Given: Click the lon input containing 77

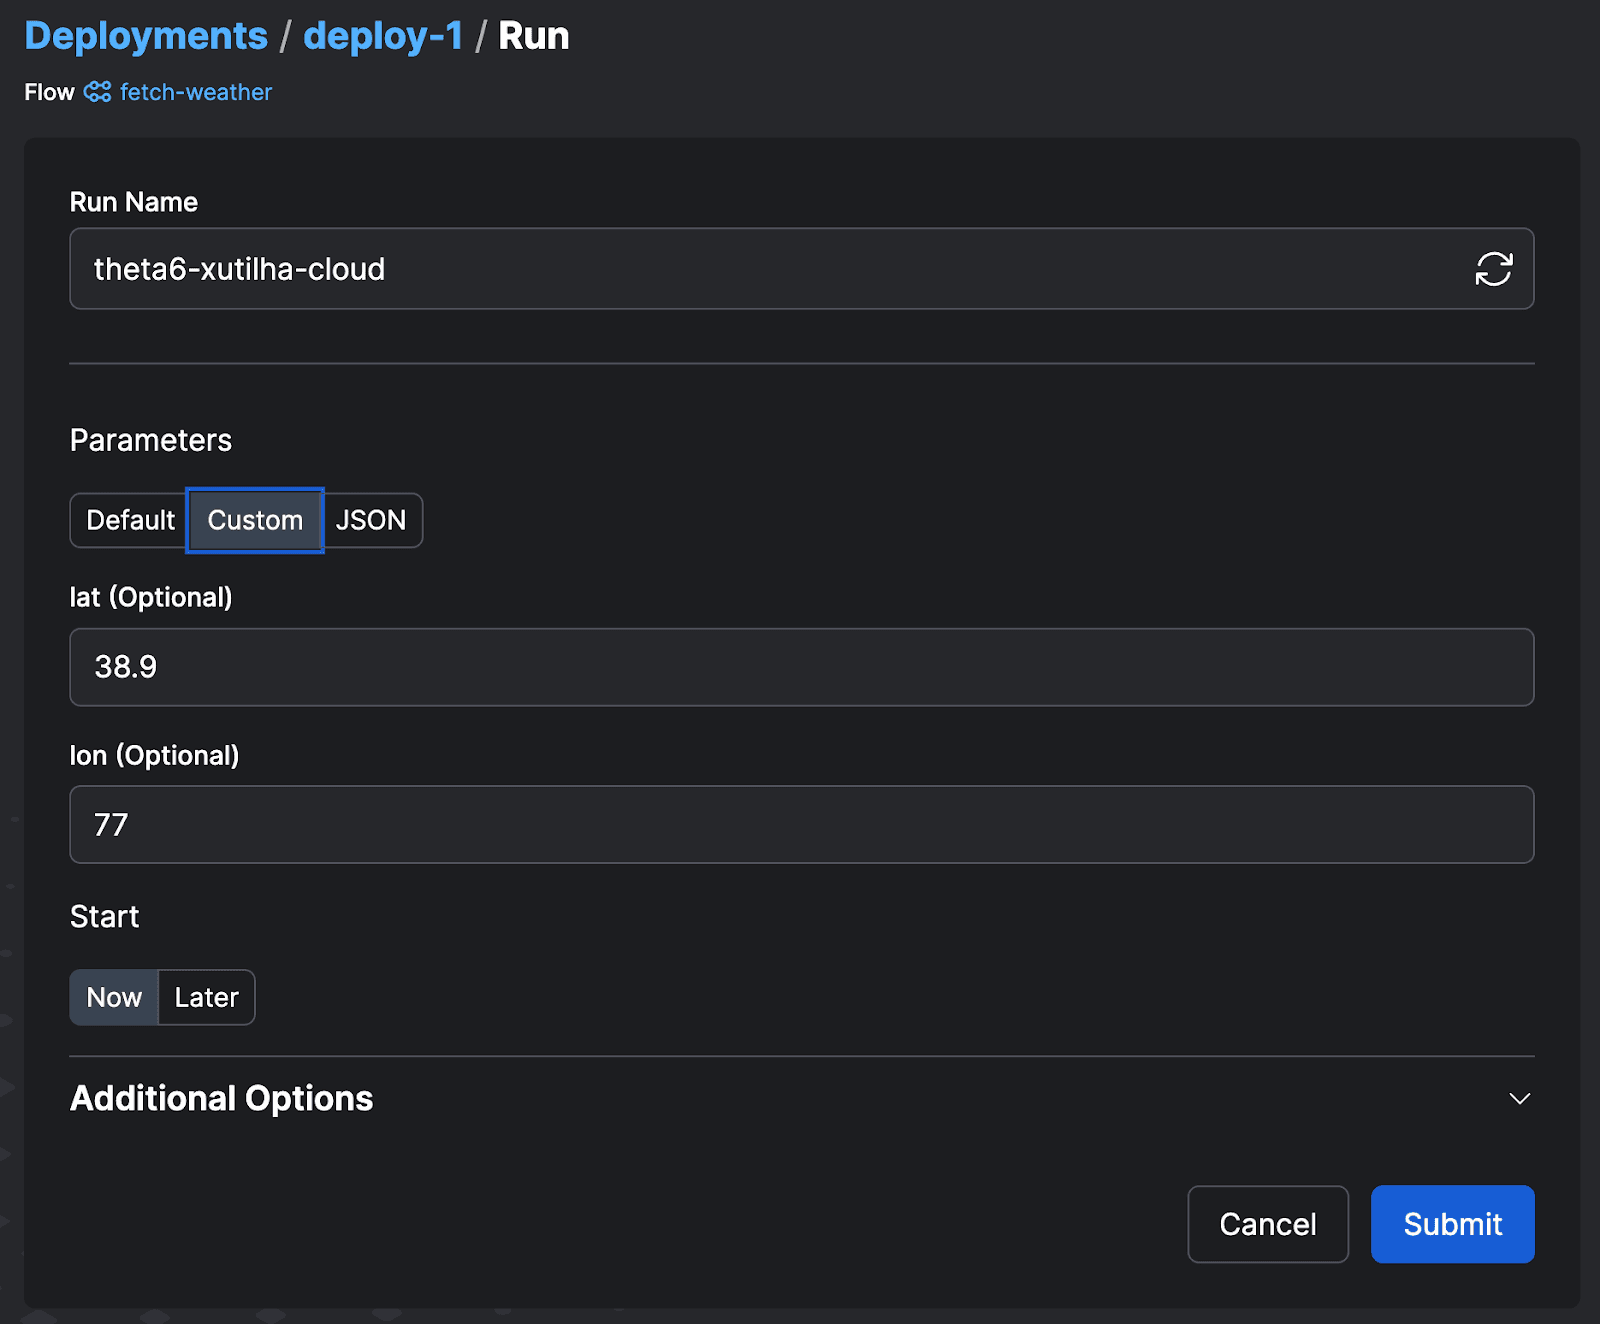Looking at the screenshot, I should coord(800,825).
